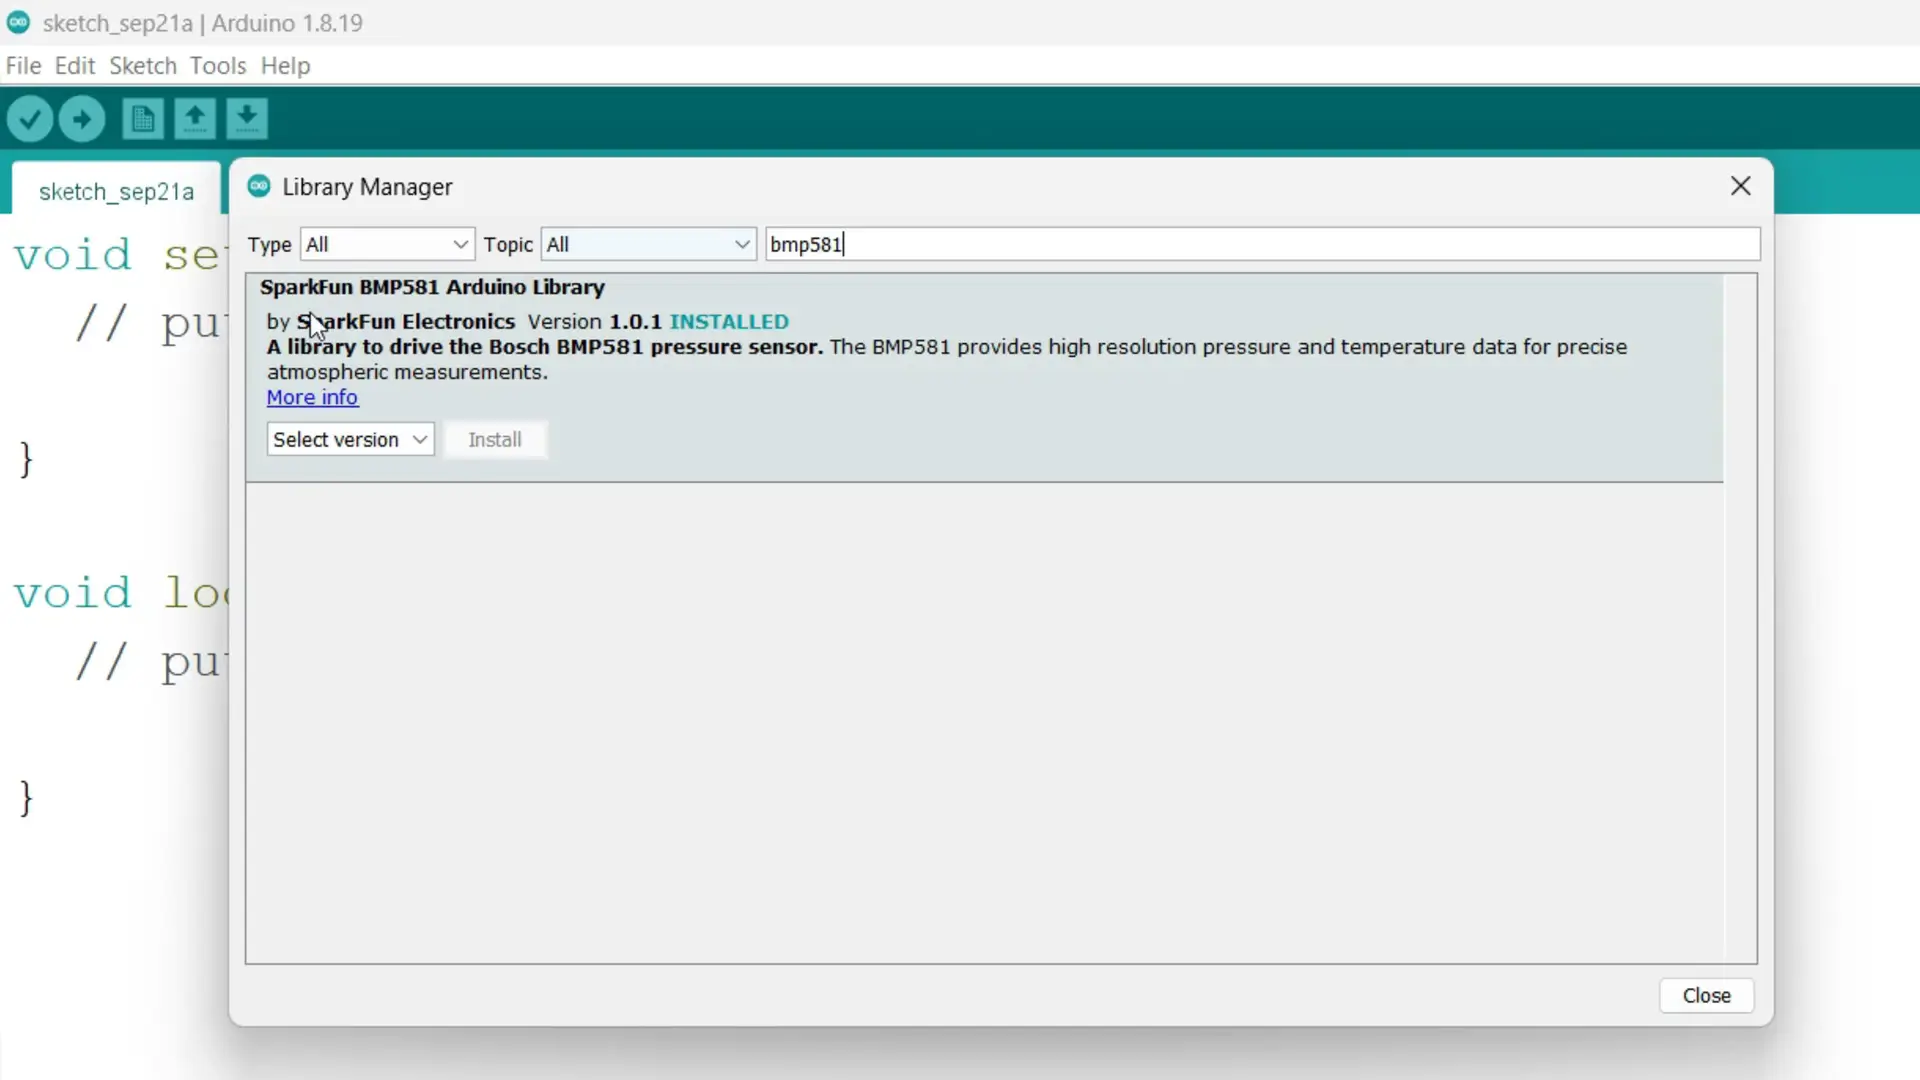Open the Help menu
This screenshot has height=1080, width=1920.
click(286, 66)
